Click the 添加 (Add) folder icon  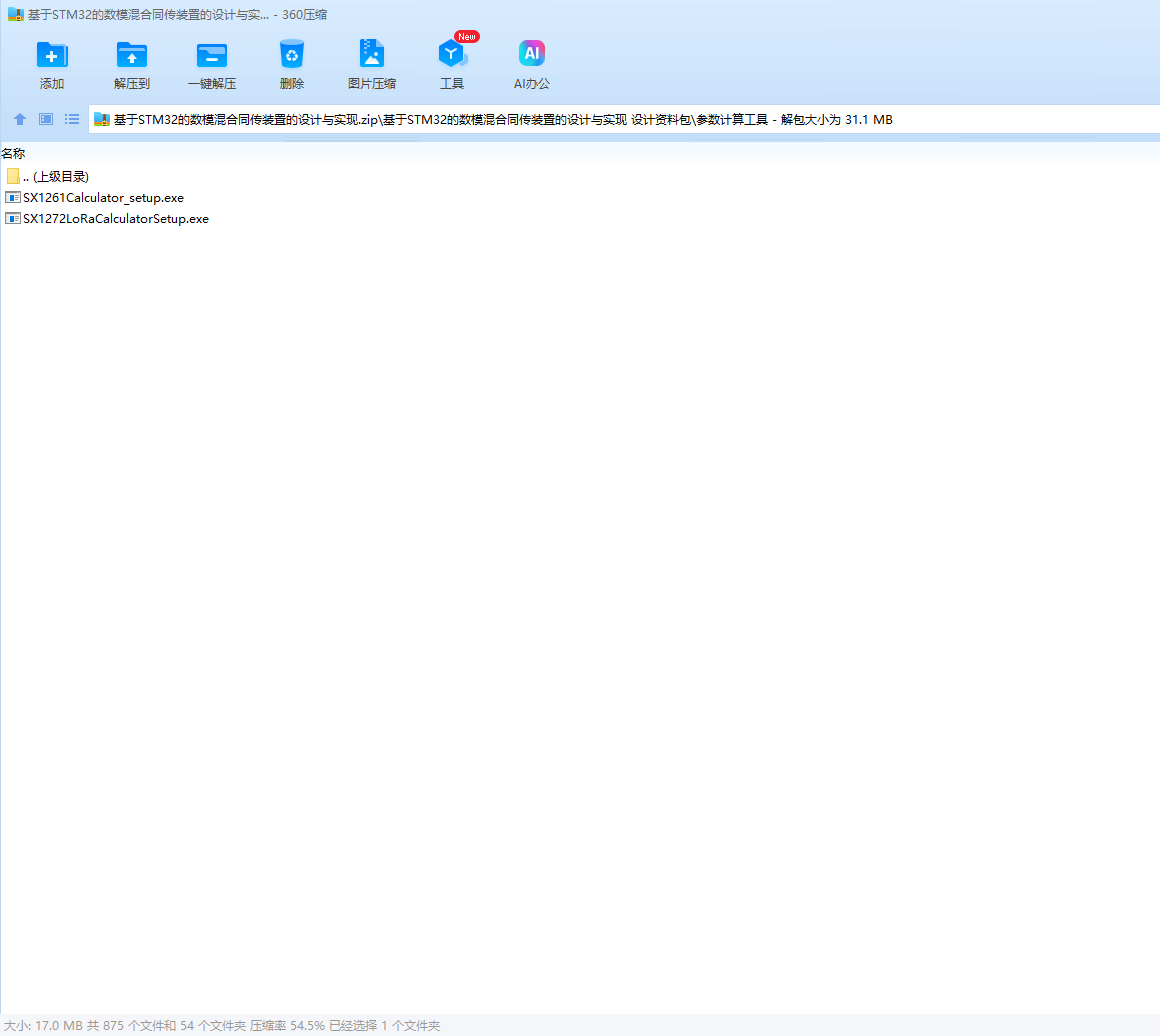52,56
